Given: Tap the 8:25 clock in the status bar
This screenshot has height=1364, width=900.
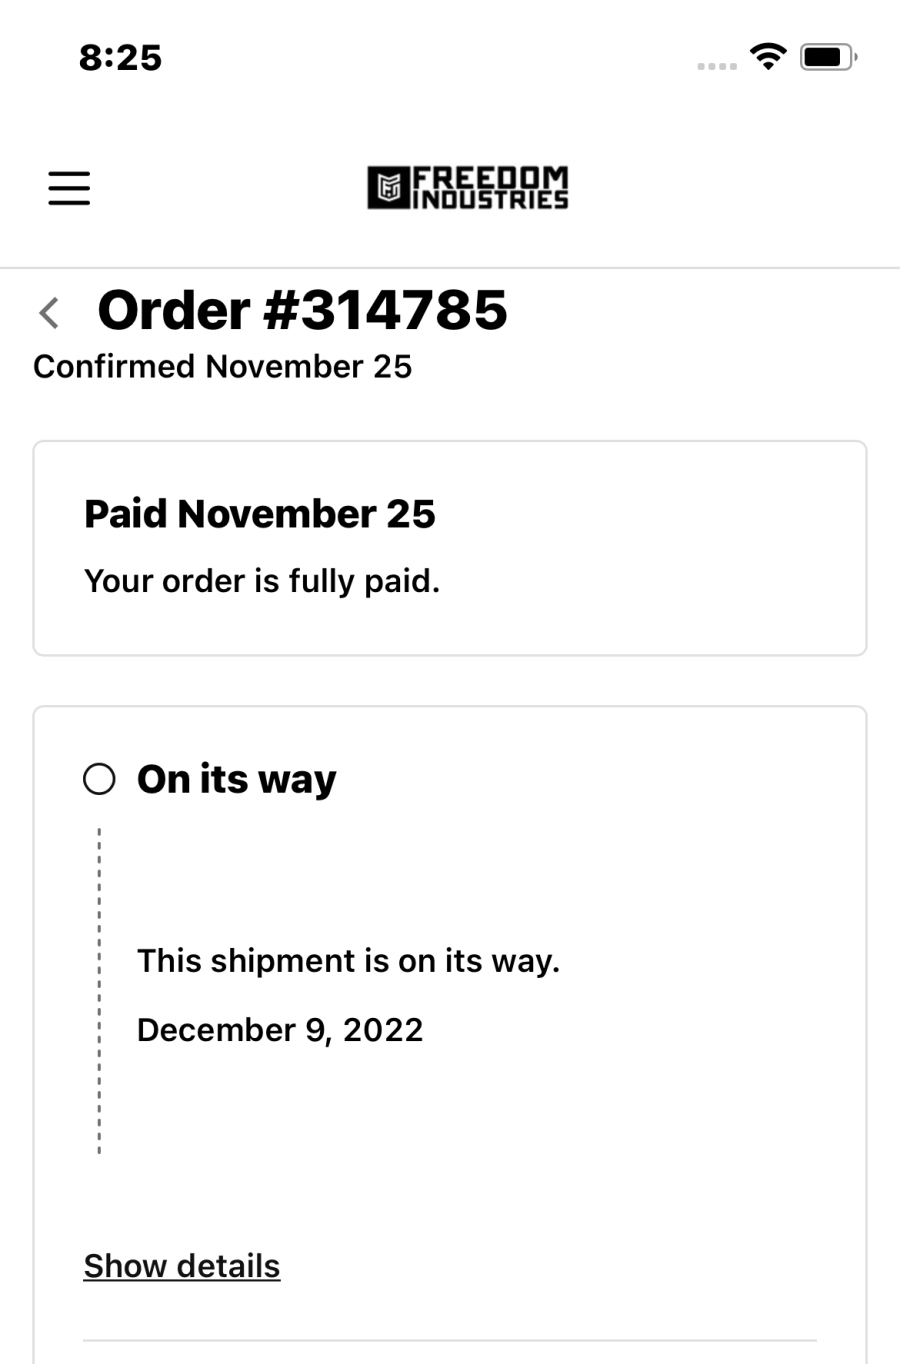Looking at the screenshot, I should coord(120,57).
